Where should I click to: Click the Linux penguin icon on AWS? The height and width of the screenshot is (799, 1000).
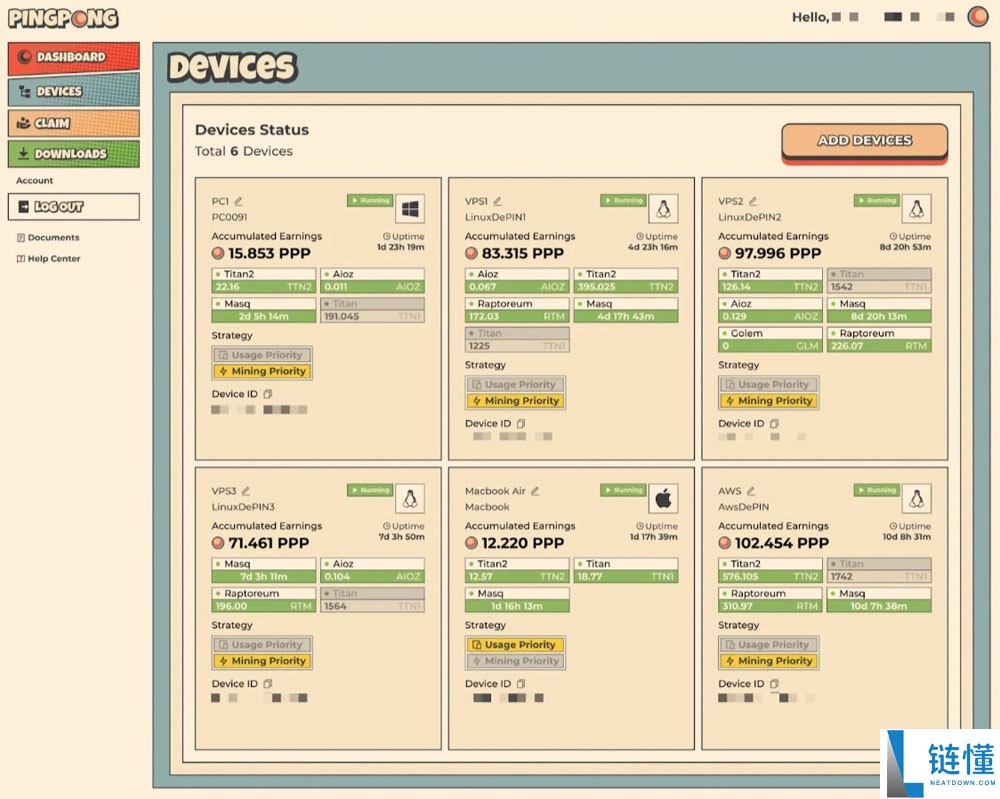pyautogui.click(x=916, y=498)
